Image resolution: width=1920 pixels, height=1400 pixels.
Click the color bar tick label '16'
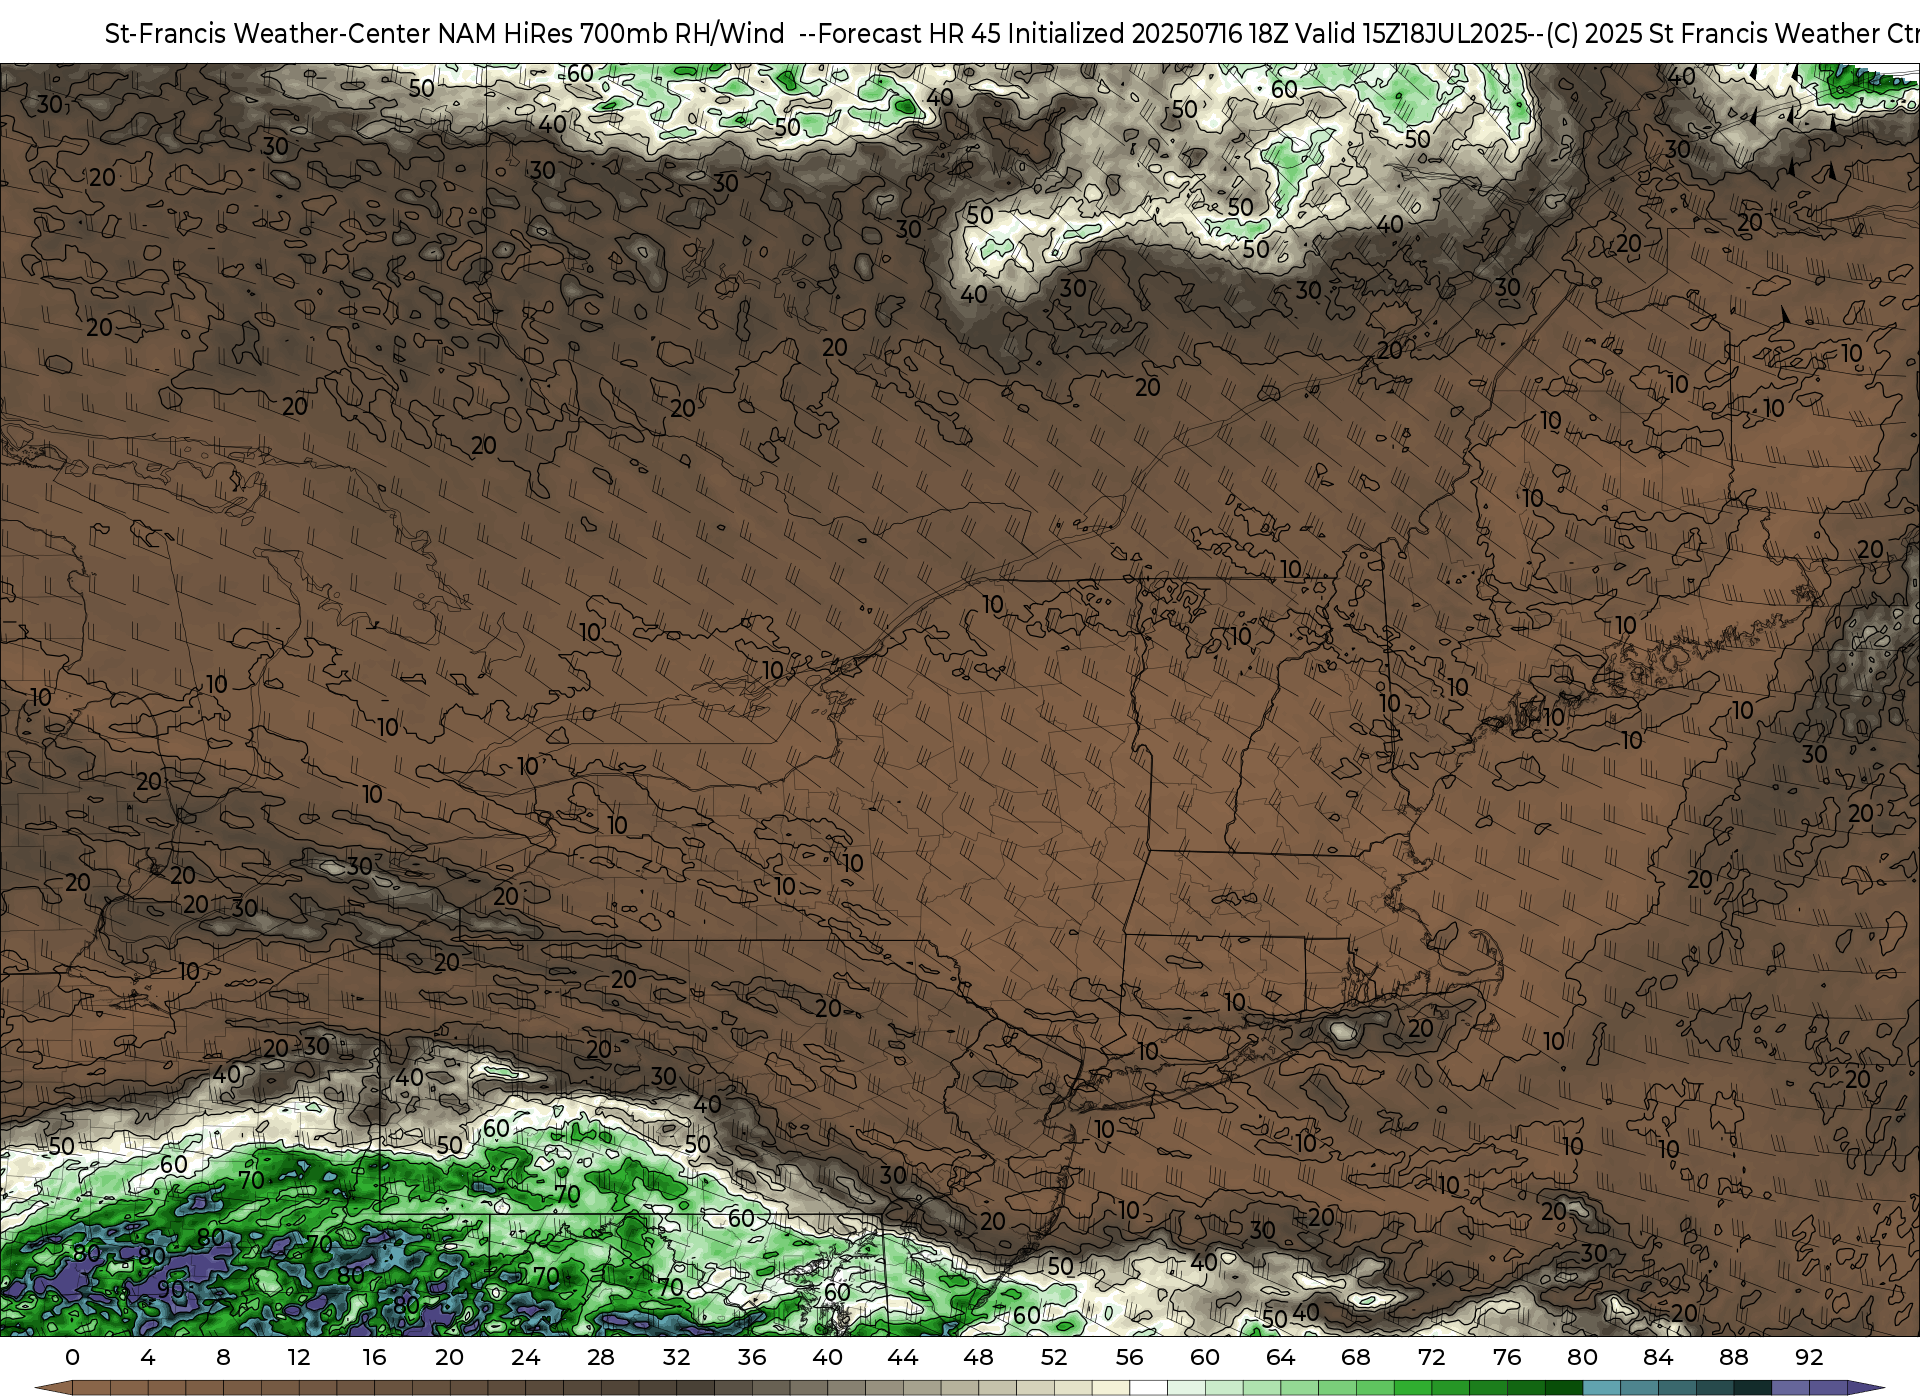(x=374, y=1357)
